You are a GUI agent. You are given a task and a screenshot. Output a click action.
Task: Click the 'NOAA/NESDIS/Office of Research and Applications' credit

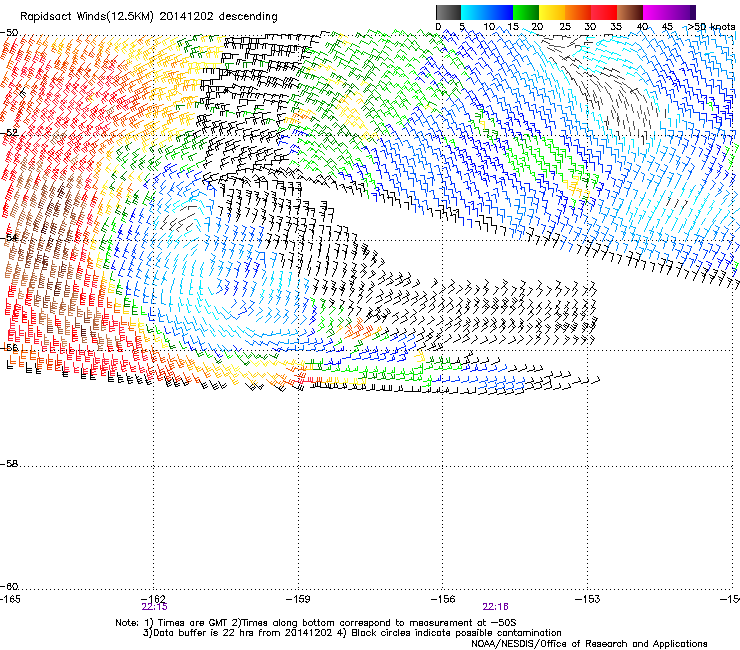pos(589,644)
